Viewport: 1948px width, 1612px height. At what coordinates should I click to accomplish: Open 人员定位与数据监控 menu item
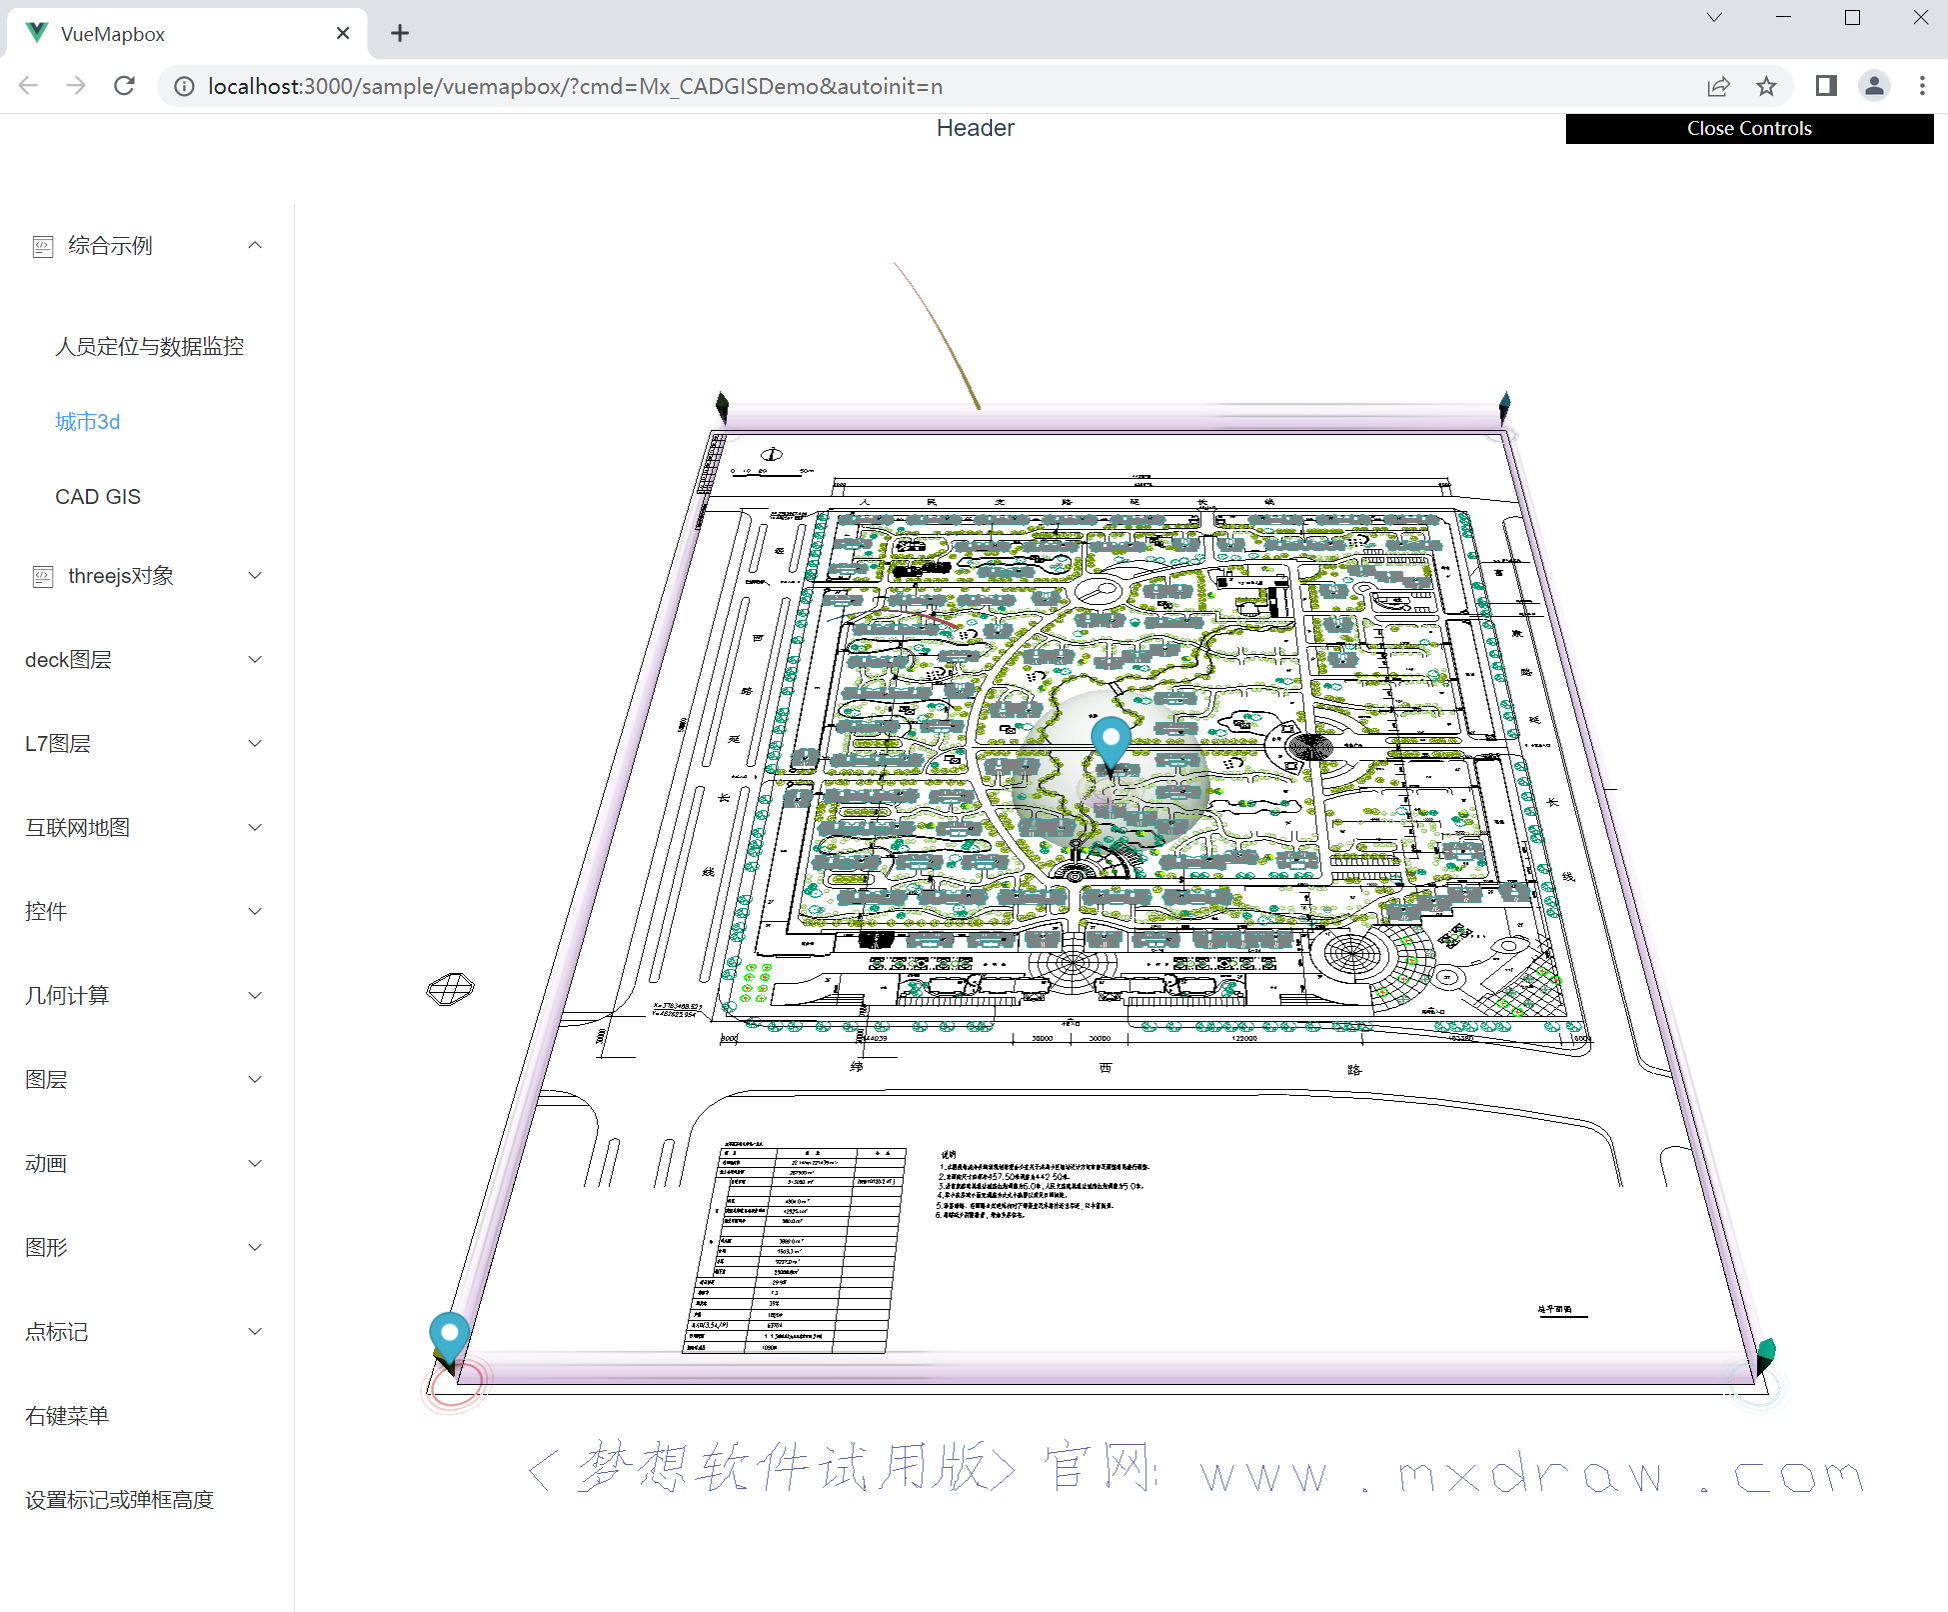146,343
